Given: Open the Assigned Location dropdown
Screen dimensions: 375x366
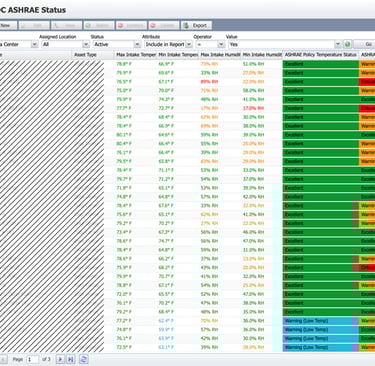Looking at the screenshot, I should pyautogui.click(x=86, y=44).
